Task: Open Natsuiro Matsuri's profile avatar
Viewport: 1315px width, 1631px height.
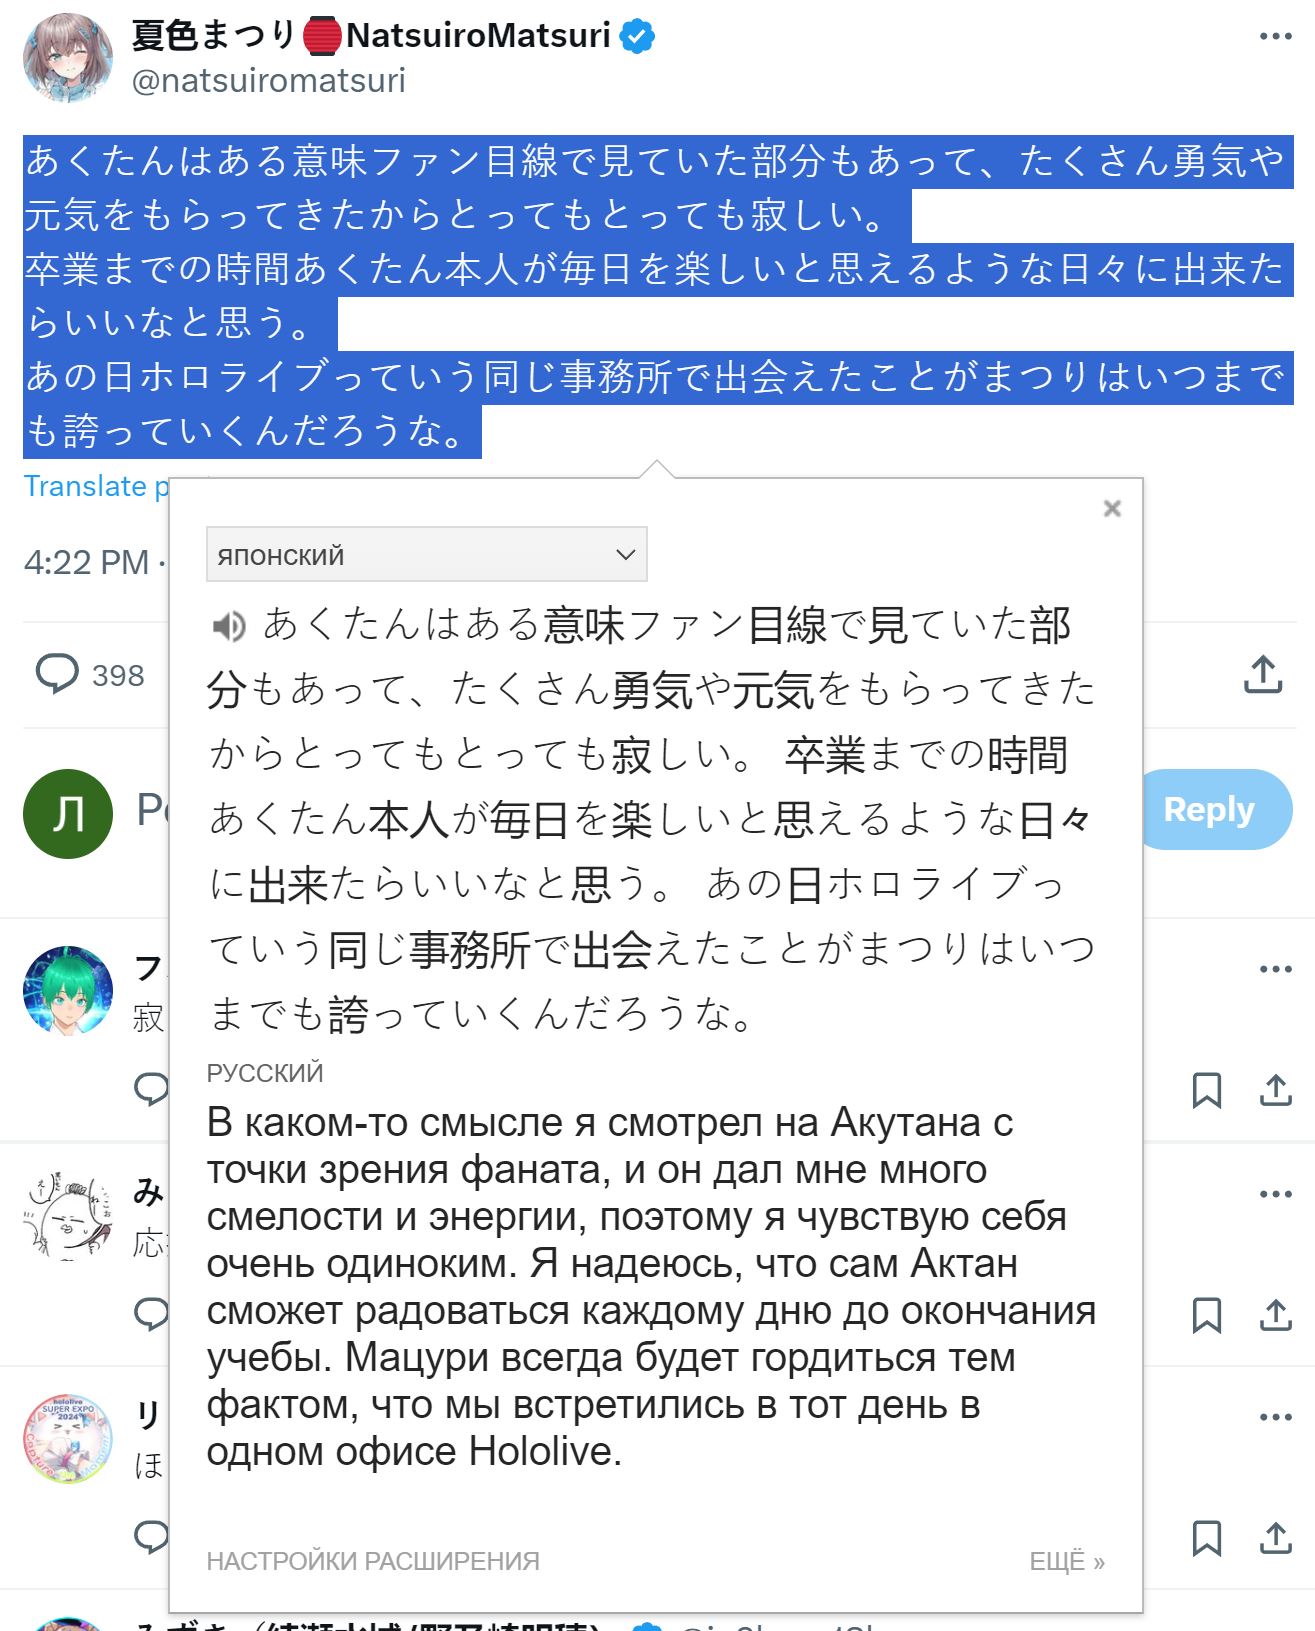Action: click(x=68, y=57)
